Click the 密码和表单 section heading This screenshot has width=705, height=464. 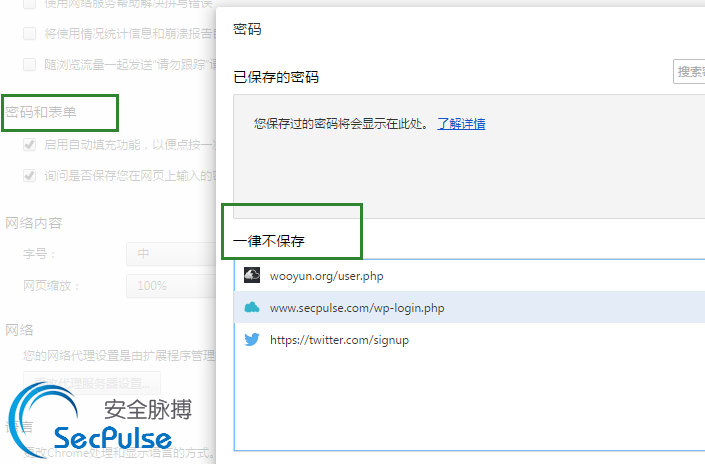pos(41,112)
